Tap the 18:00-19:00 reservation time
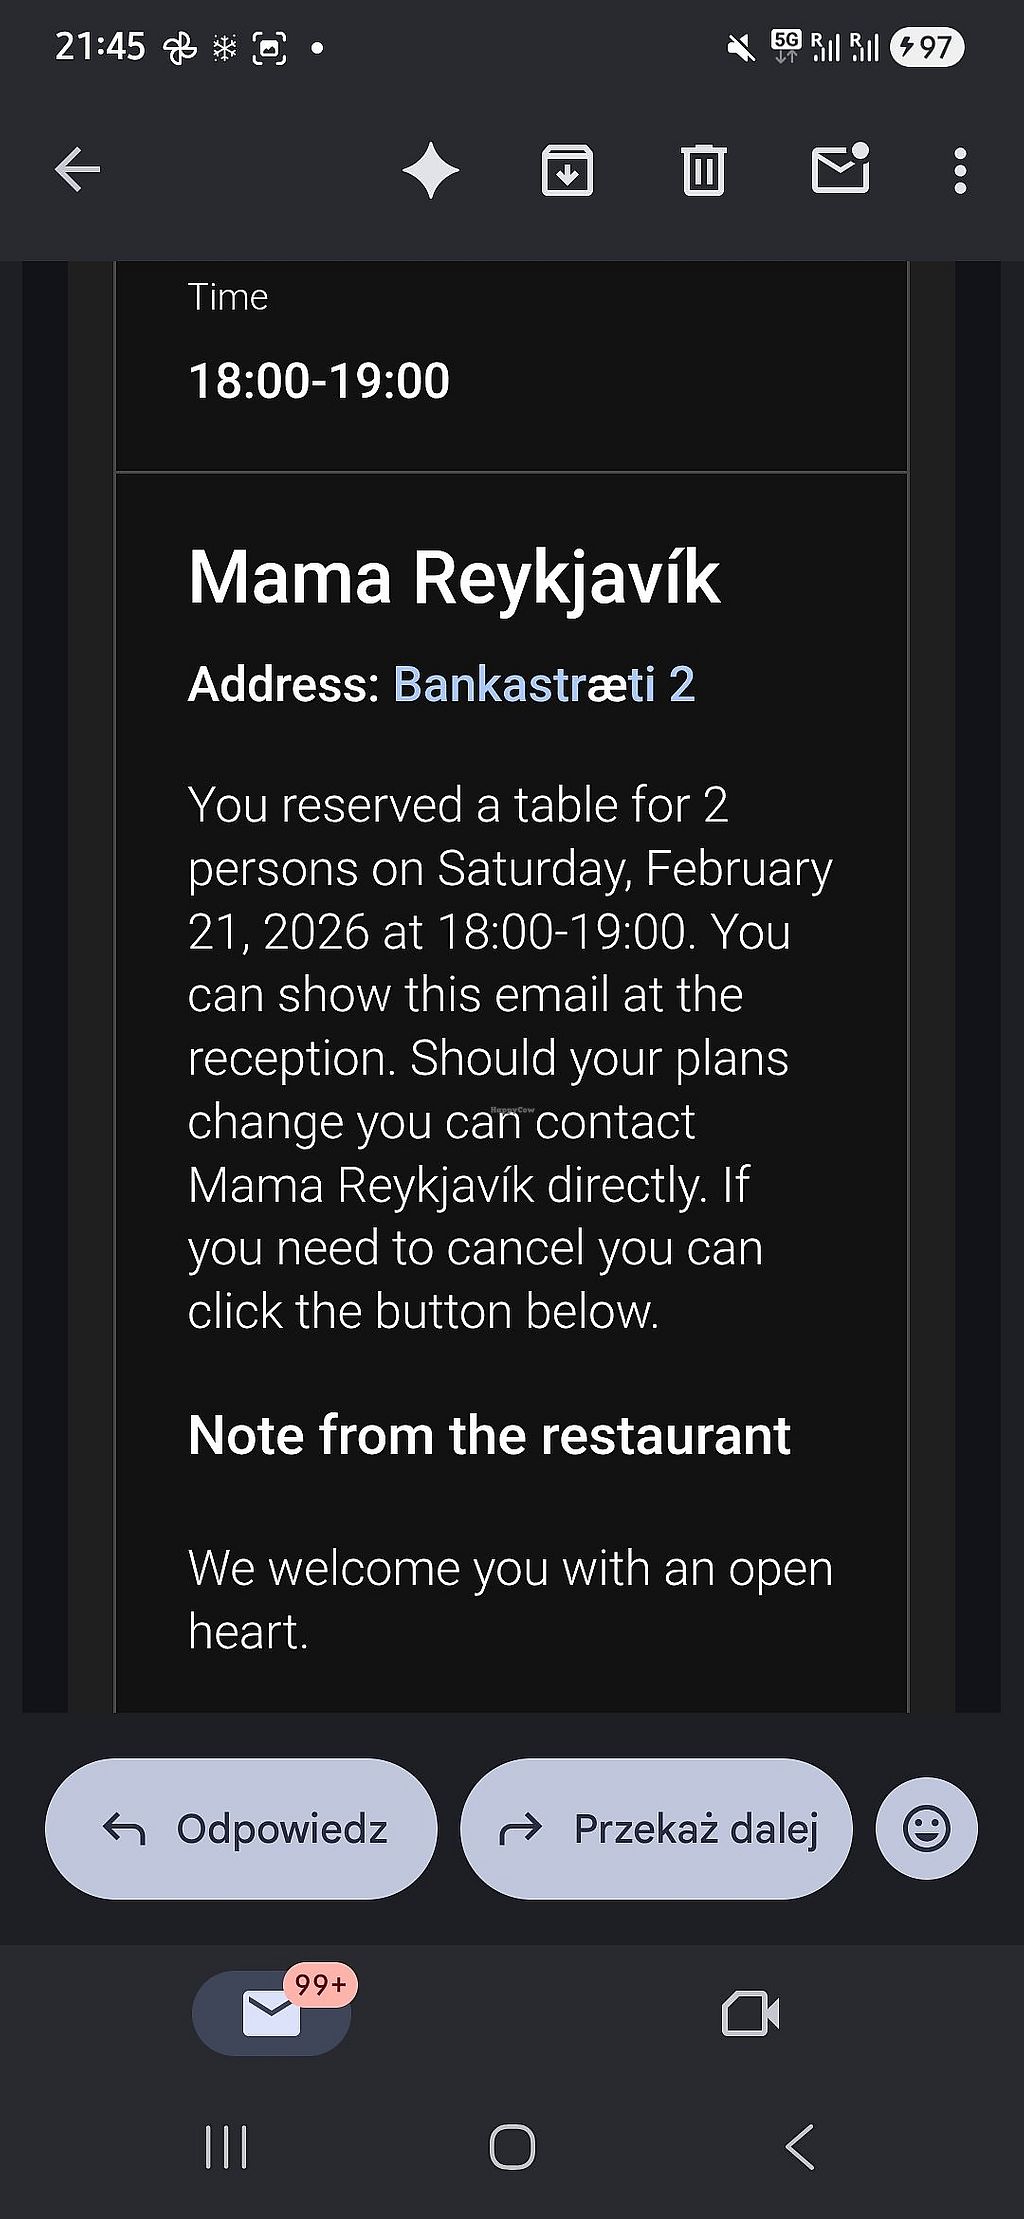This screenshot has width=1024, height=2219. 319,381
